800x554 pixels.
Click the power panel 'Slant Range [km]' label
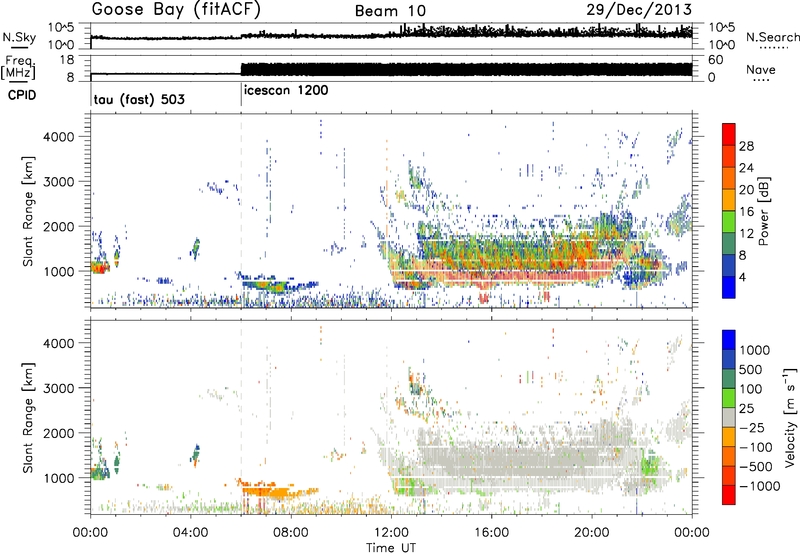(x=28, y=211)
